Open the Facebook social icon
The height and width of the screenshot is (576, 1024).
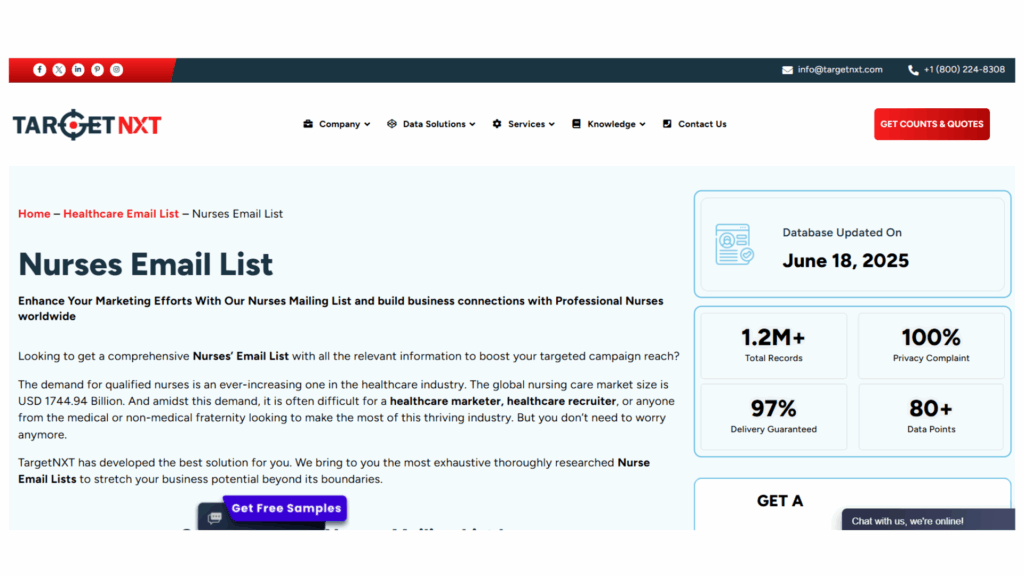tap(40, 70)
